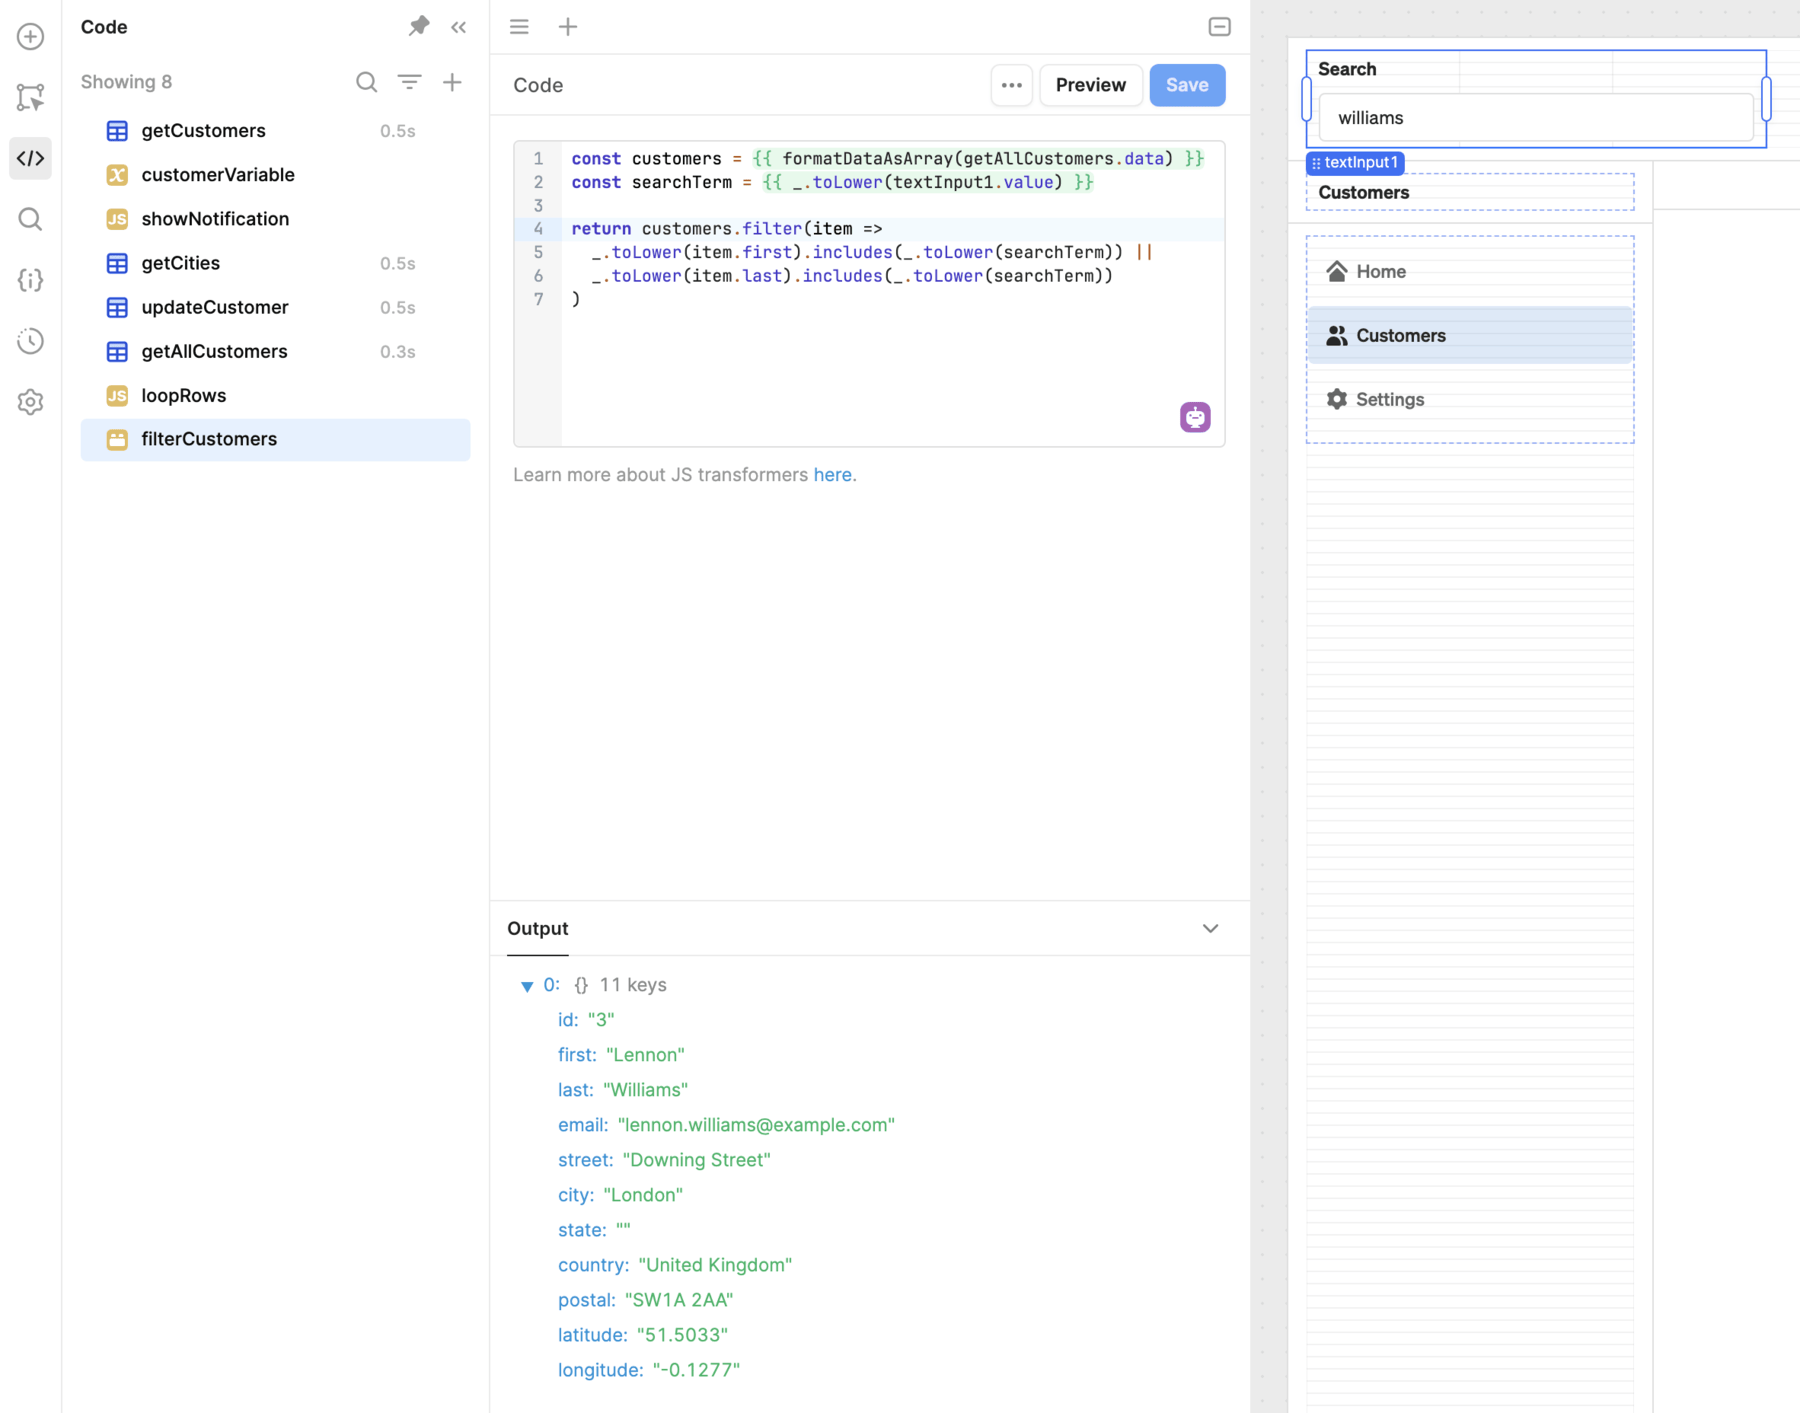Select updateCustomer in the code list
The image size is (1800, 1413).
point(275,307)
